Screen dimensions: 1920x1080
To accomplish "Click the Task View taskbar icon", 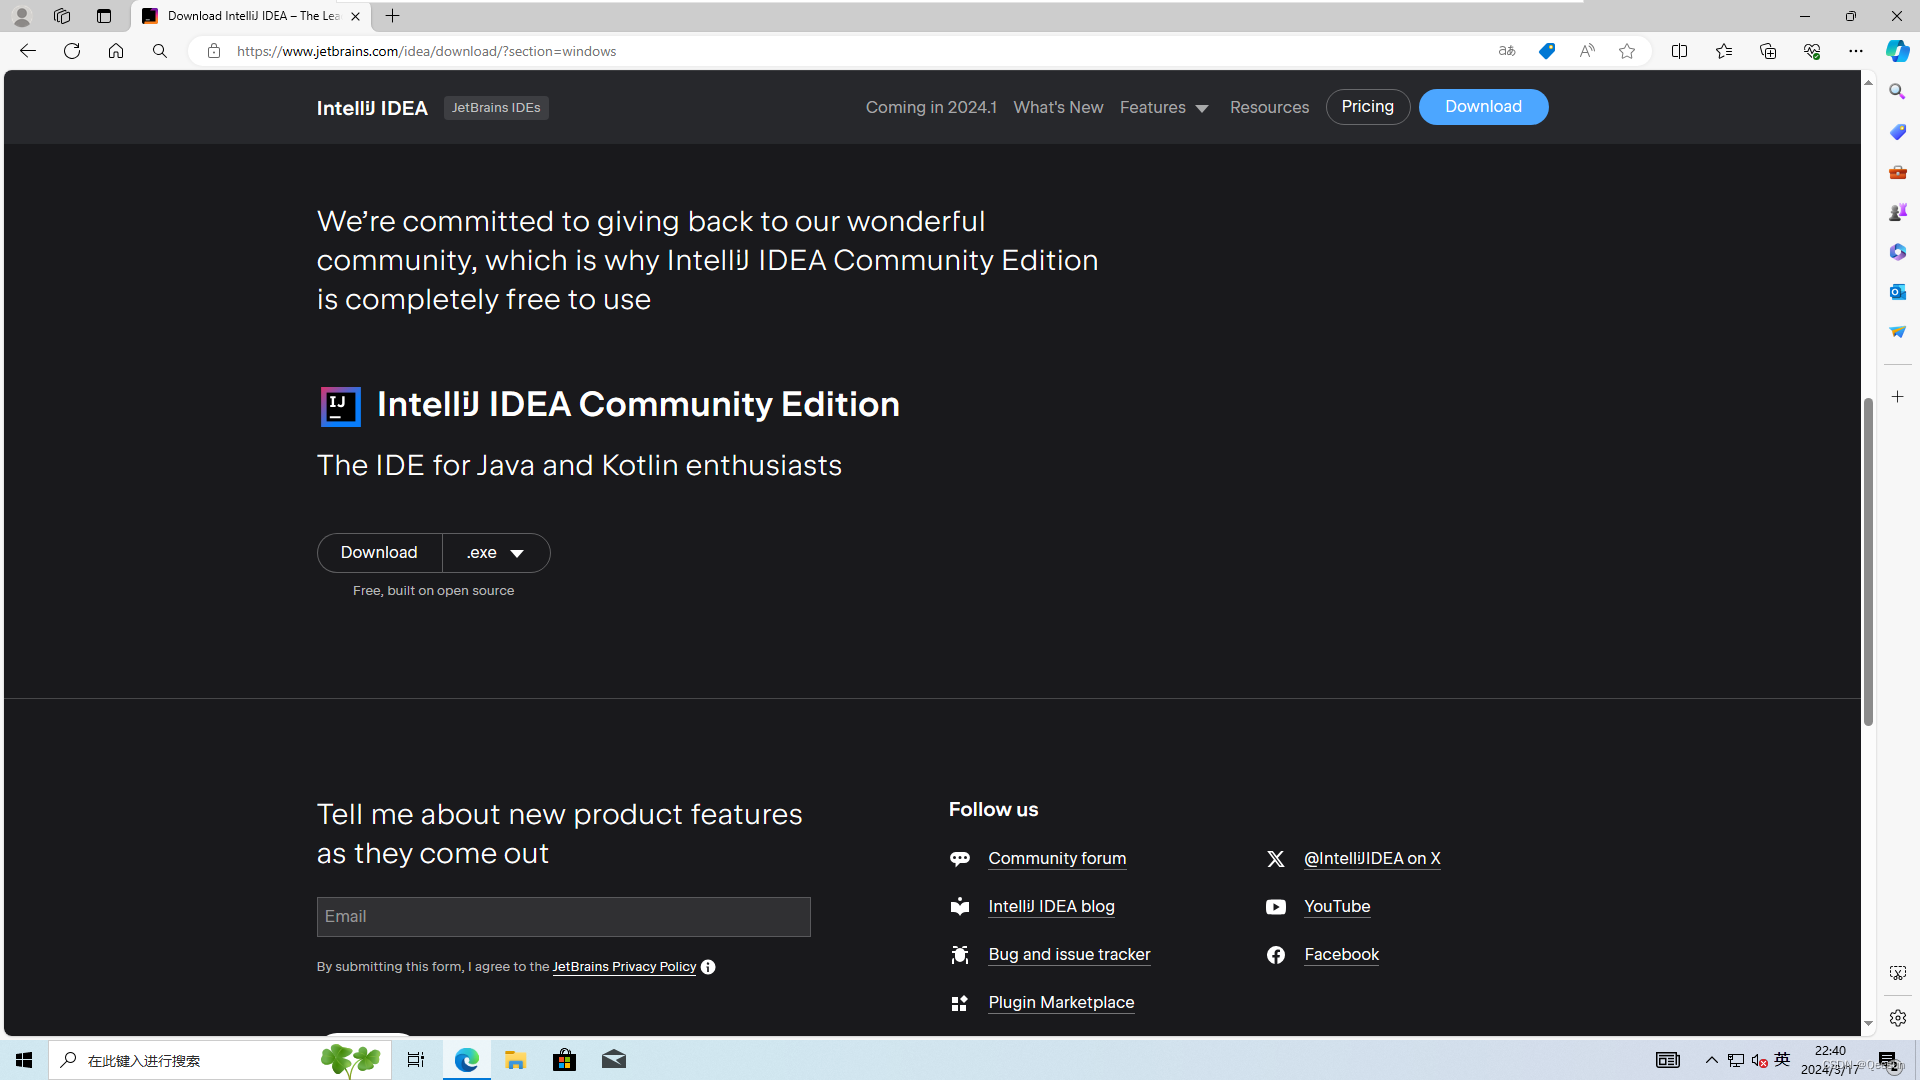I will [x=417, y=1059].
